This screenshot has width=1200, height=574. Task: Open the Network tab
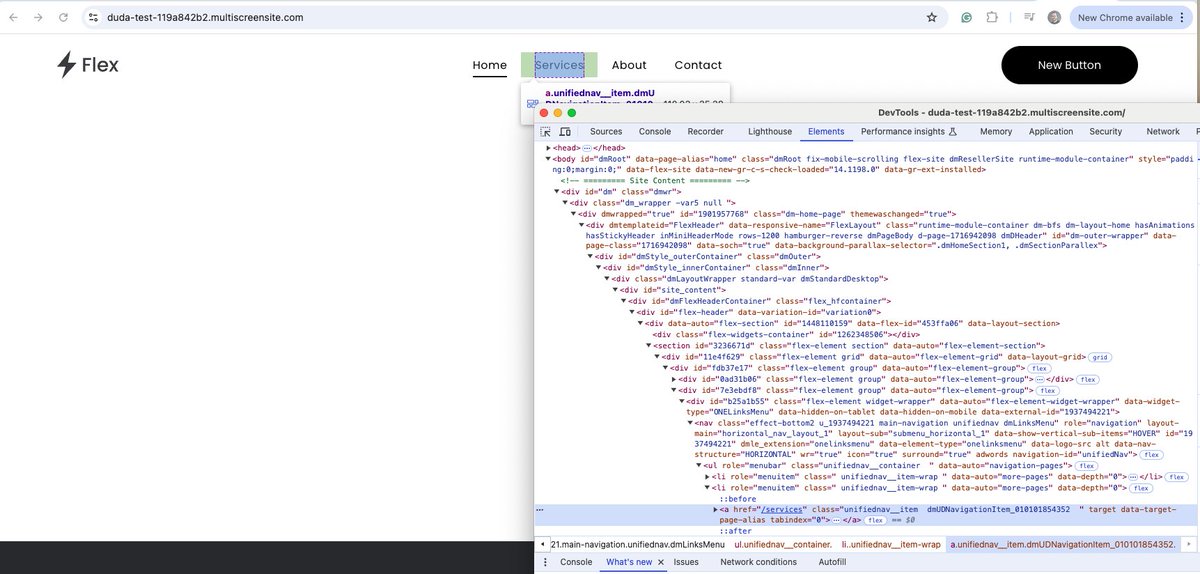[1163, 131]
